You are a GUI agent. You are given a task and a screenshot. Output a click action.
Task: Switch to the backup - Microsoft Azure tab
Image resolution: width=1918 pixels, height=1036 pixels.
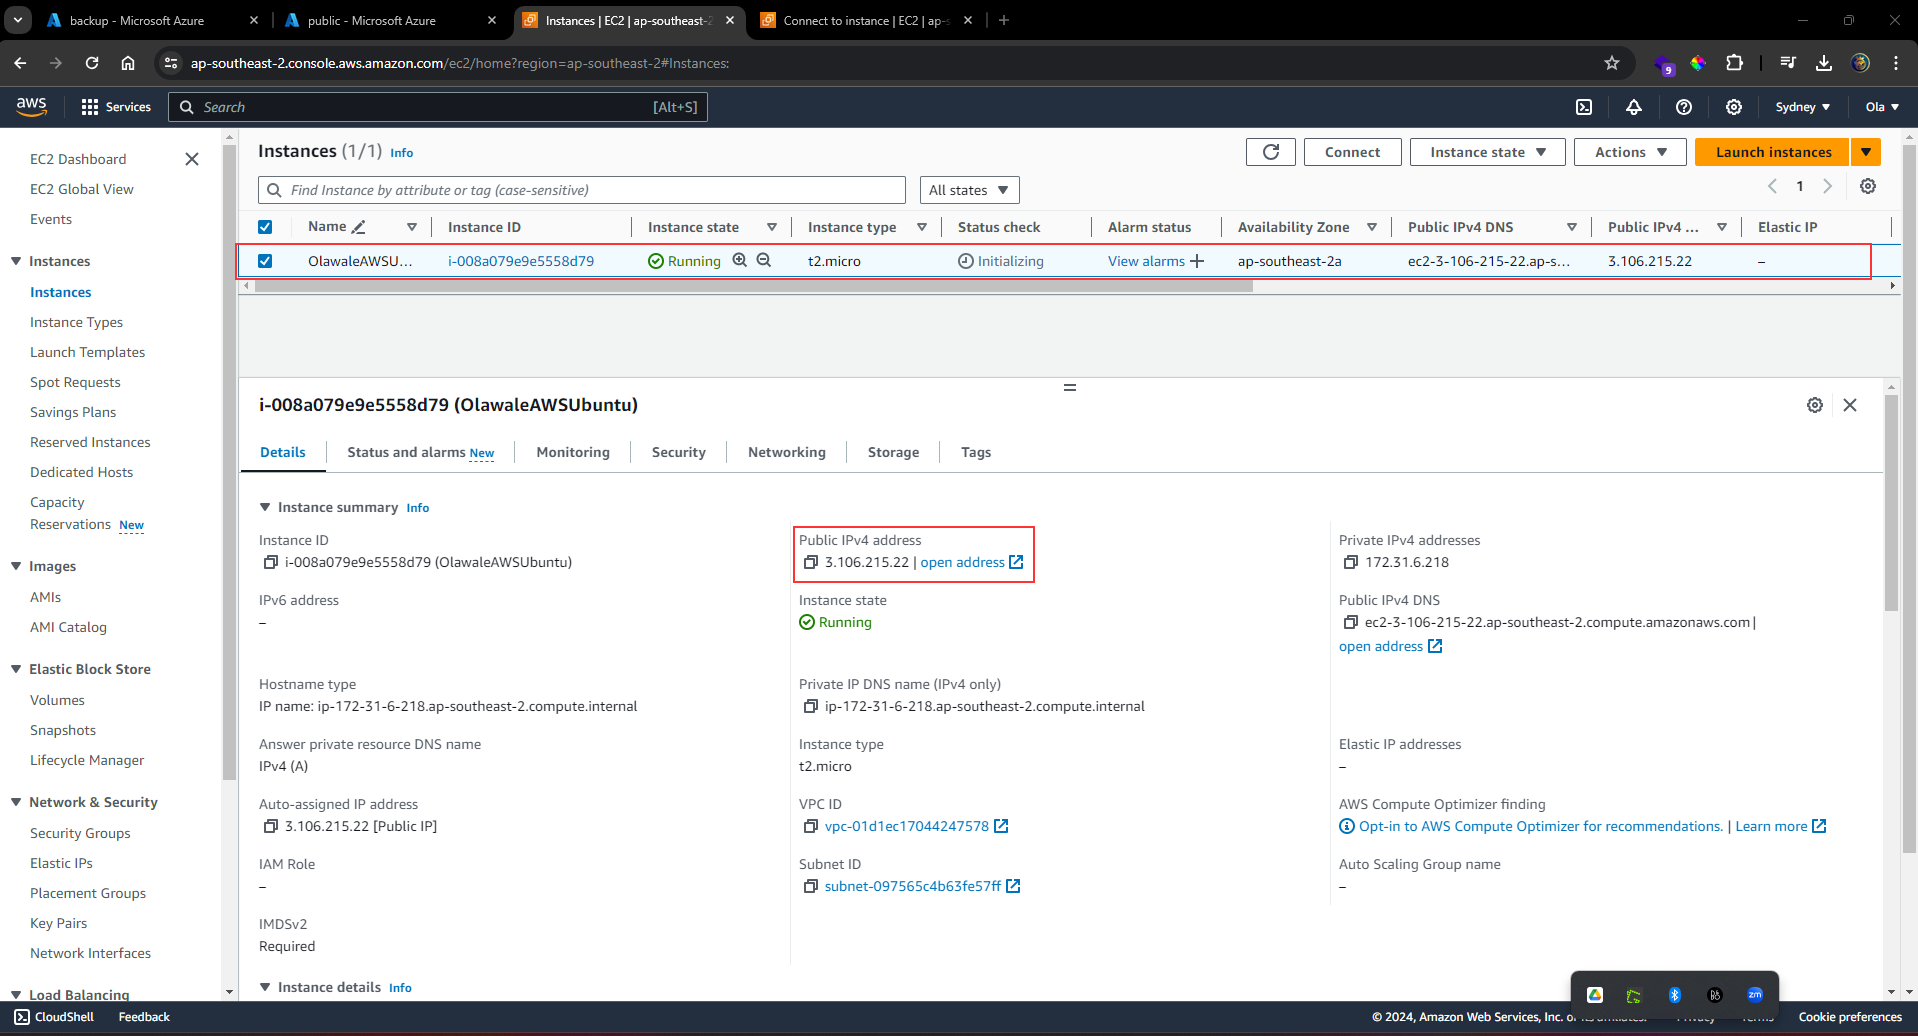tap(150, 20)
